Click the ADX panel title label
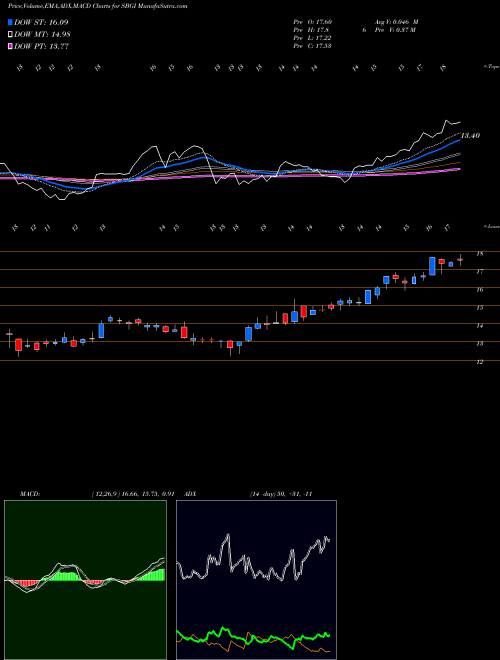 191,494
